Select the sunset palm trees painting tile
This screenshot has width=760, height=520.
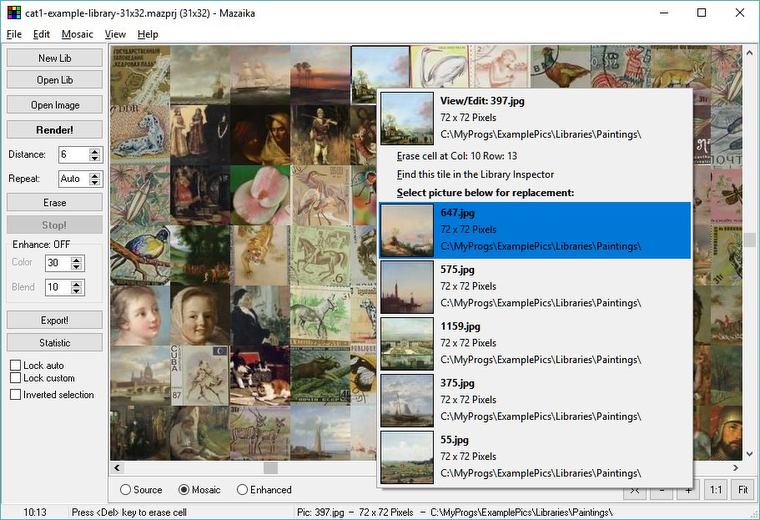[320, 75]
